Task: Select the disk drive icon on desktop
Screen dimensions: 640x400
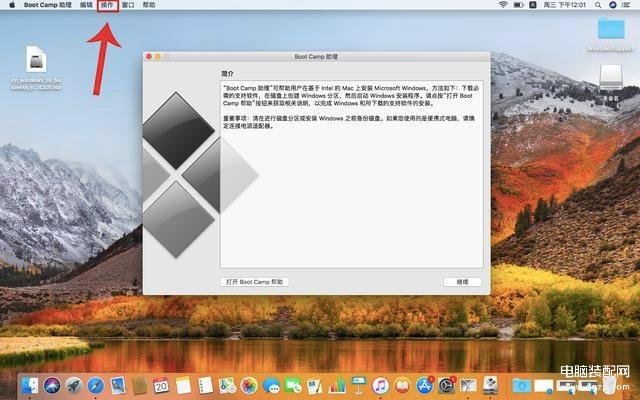Action: (611, 79)
